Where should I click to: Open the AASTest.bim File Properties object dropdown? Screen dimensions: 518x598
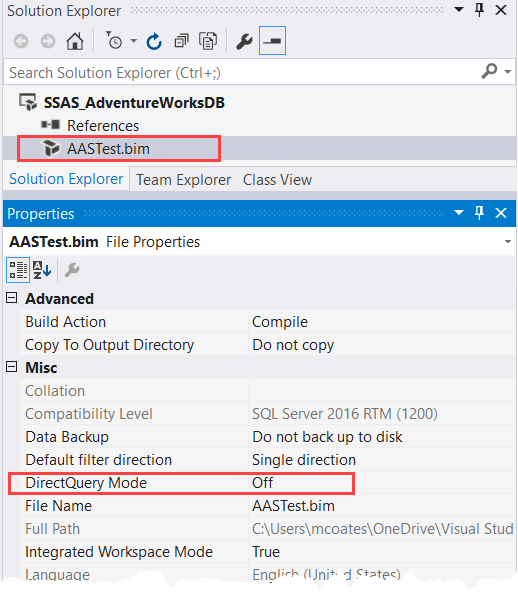pos(507,241)
